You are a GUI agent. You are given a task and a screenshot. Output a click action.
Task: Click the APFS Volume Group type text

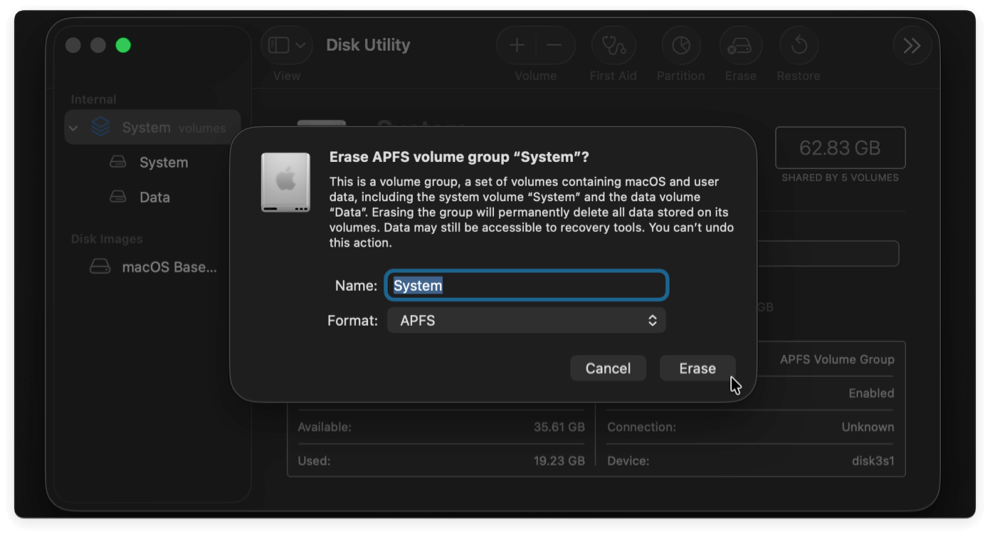837,359
